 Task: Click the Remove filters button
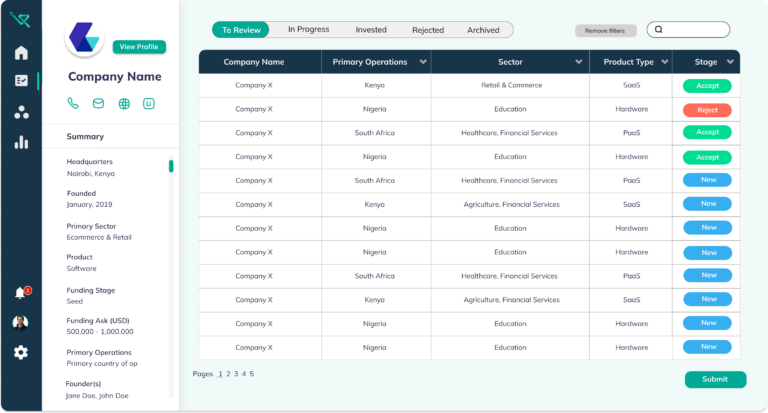(x=605, y=31)
